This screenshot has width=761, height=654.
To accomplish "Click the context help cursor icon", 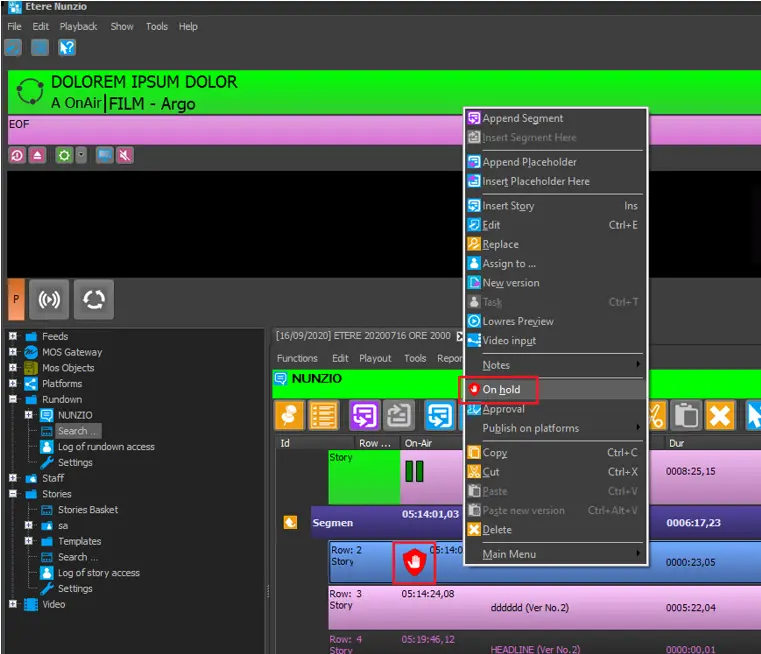I will 67,47.
